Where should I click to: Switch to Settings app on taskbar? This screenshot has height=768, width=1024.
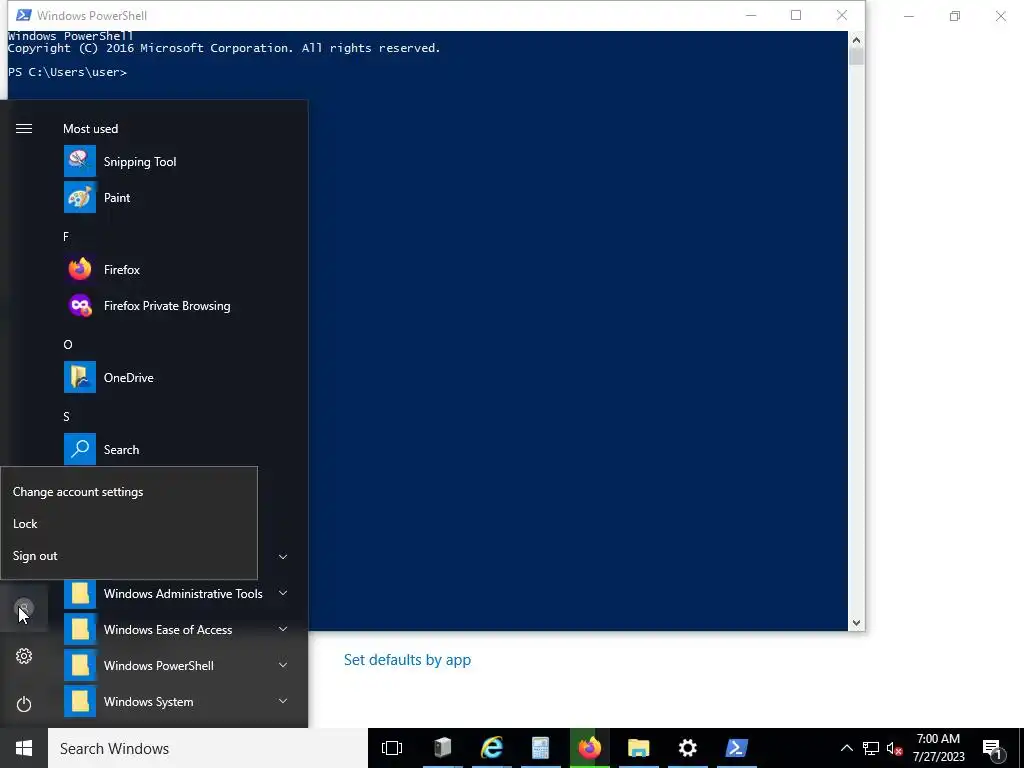(x=688, y=748)
